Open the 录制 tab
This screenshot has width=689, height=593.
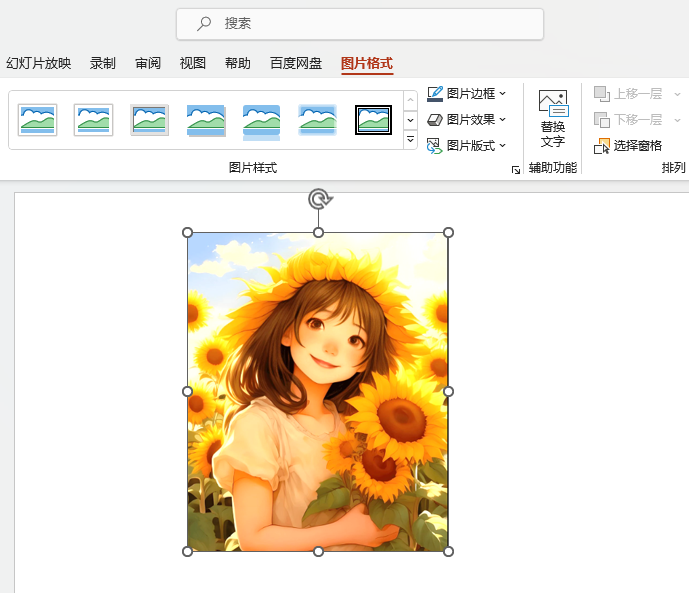(x=102, y=63)
